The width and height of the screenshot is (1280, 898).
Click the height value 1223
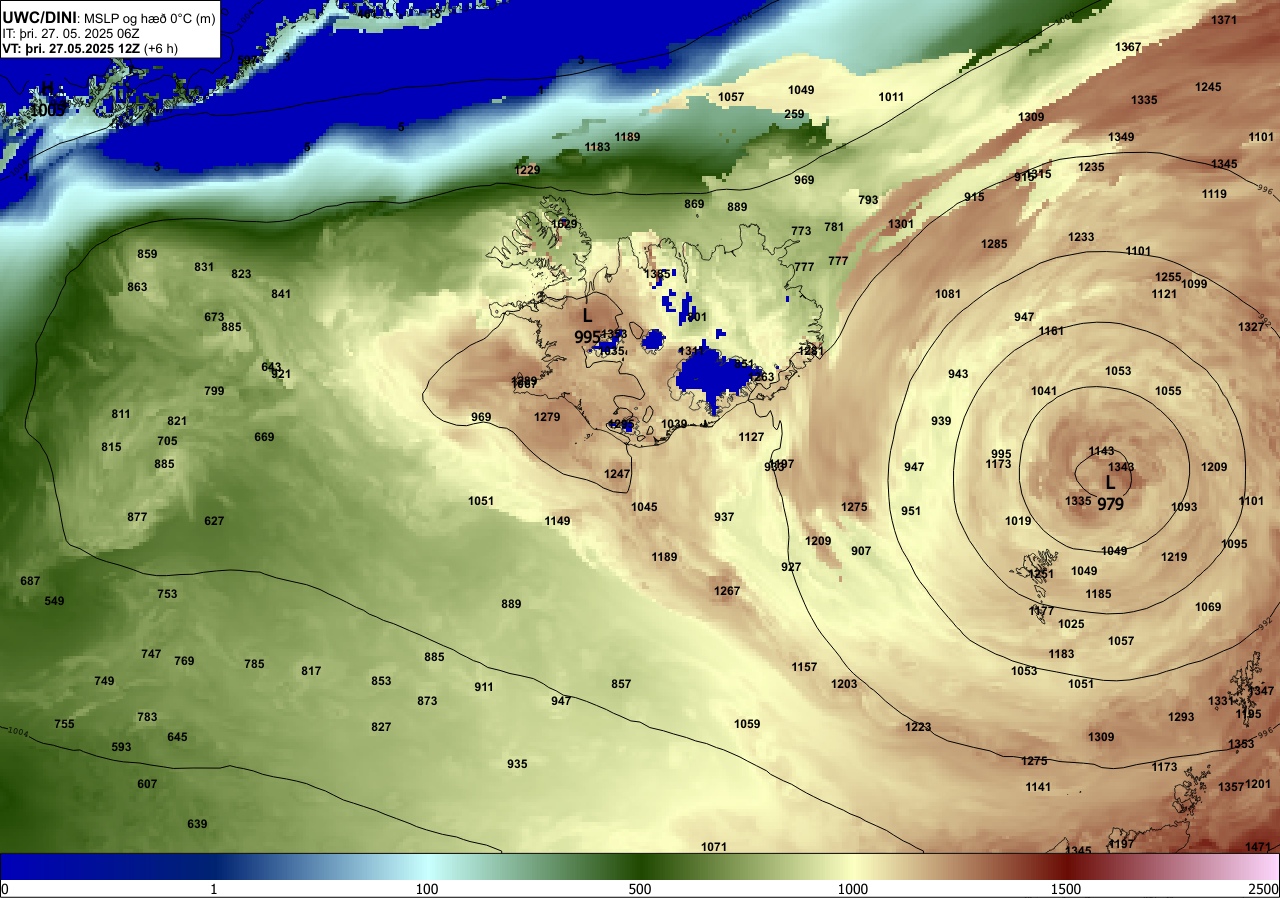[x=918, y=727]
